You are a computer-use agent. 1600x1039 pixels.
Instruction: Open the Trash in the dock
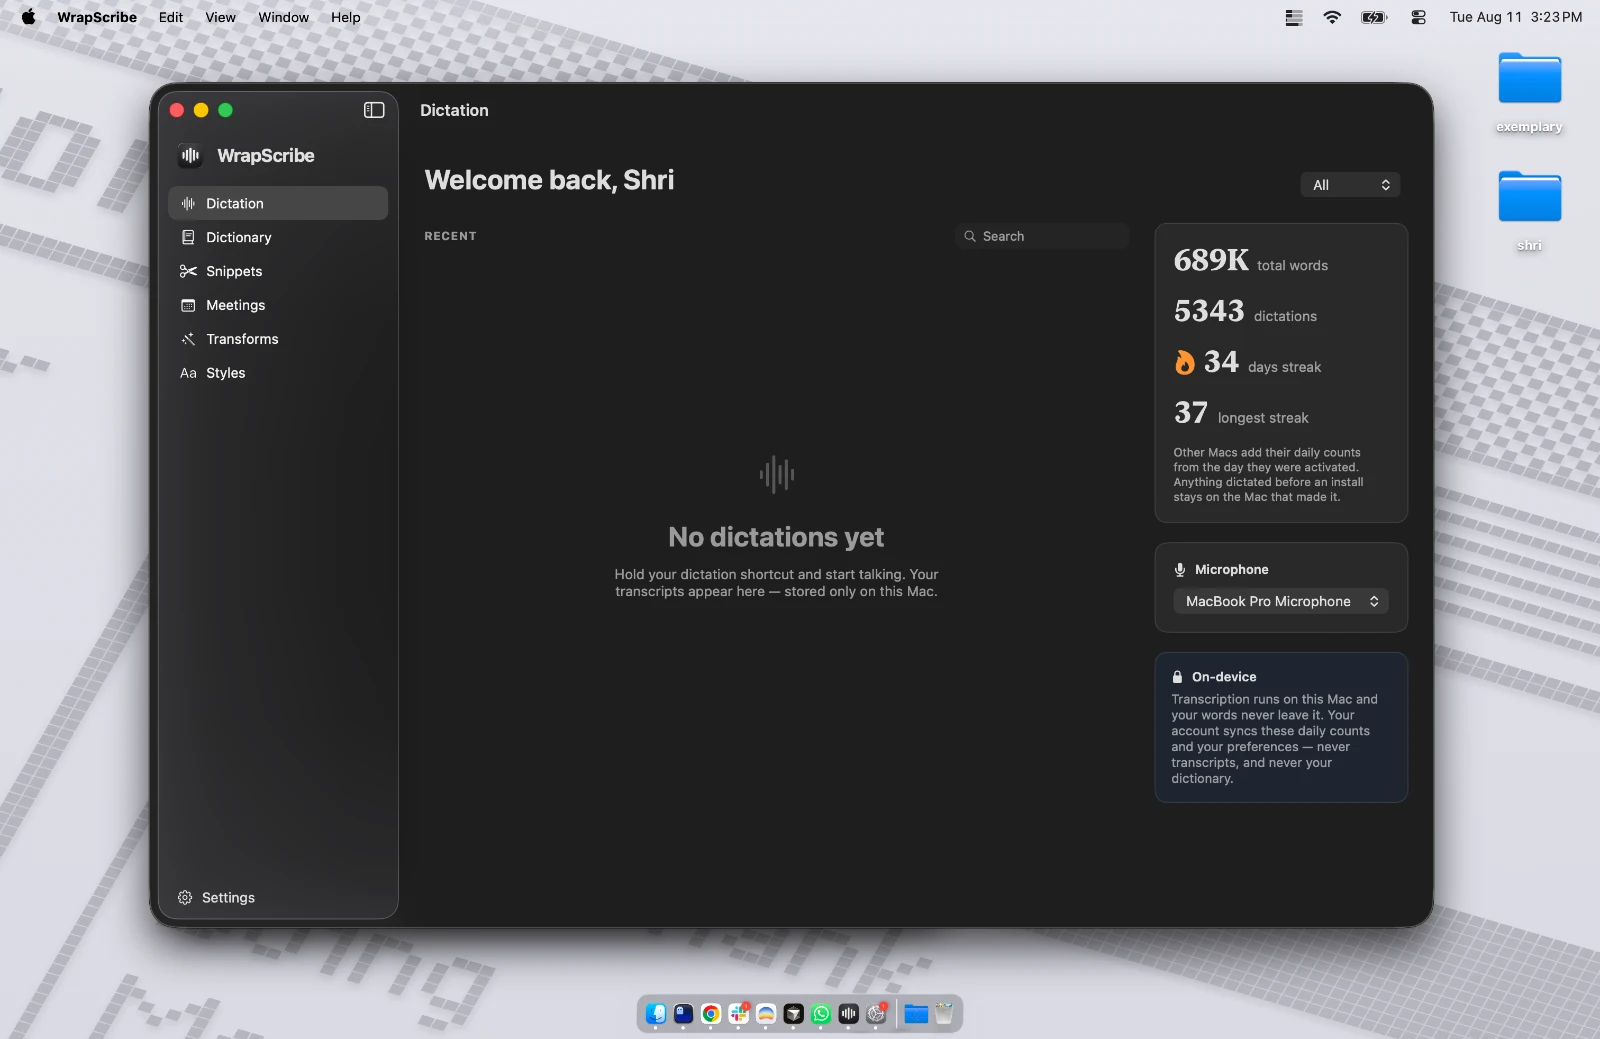(943, 1014)
